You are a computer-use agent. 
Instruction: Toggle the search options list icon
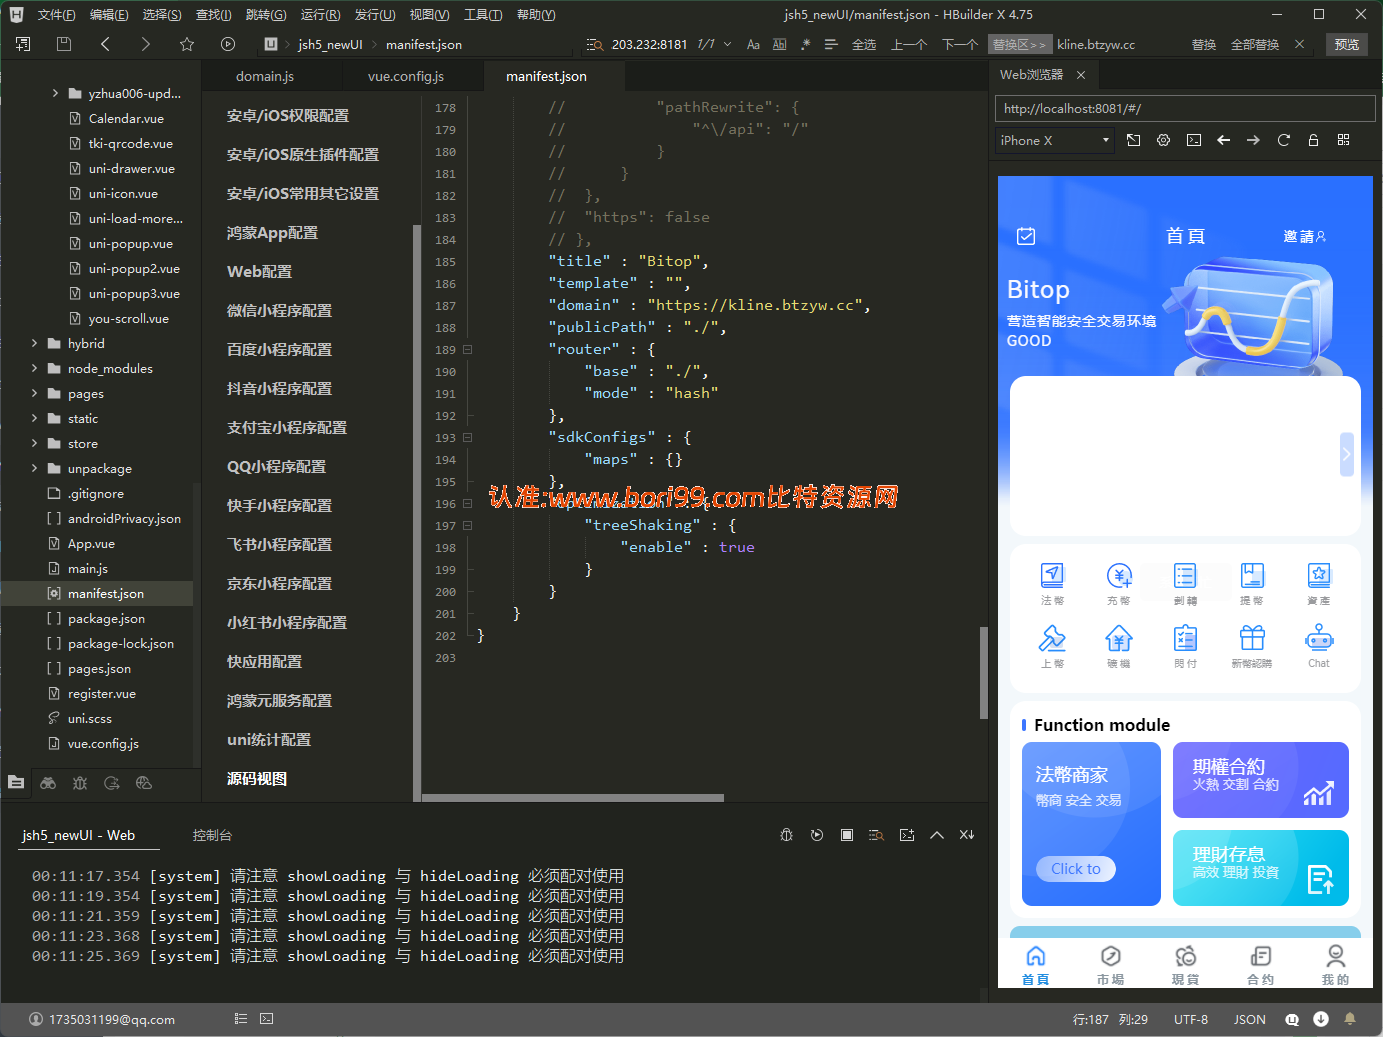[830, 44]
